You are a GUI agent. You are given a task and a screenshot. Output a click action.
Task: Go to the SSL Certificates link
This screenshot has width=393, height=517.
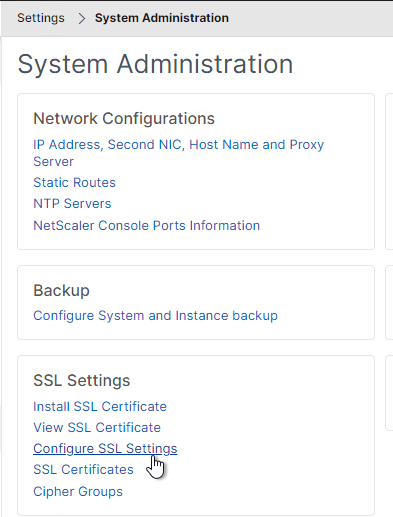tap(83, 470)
